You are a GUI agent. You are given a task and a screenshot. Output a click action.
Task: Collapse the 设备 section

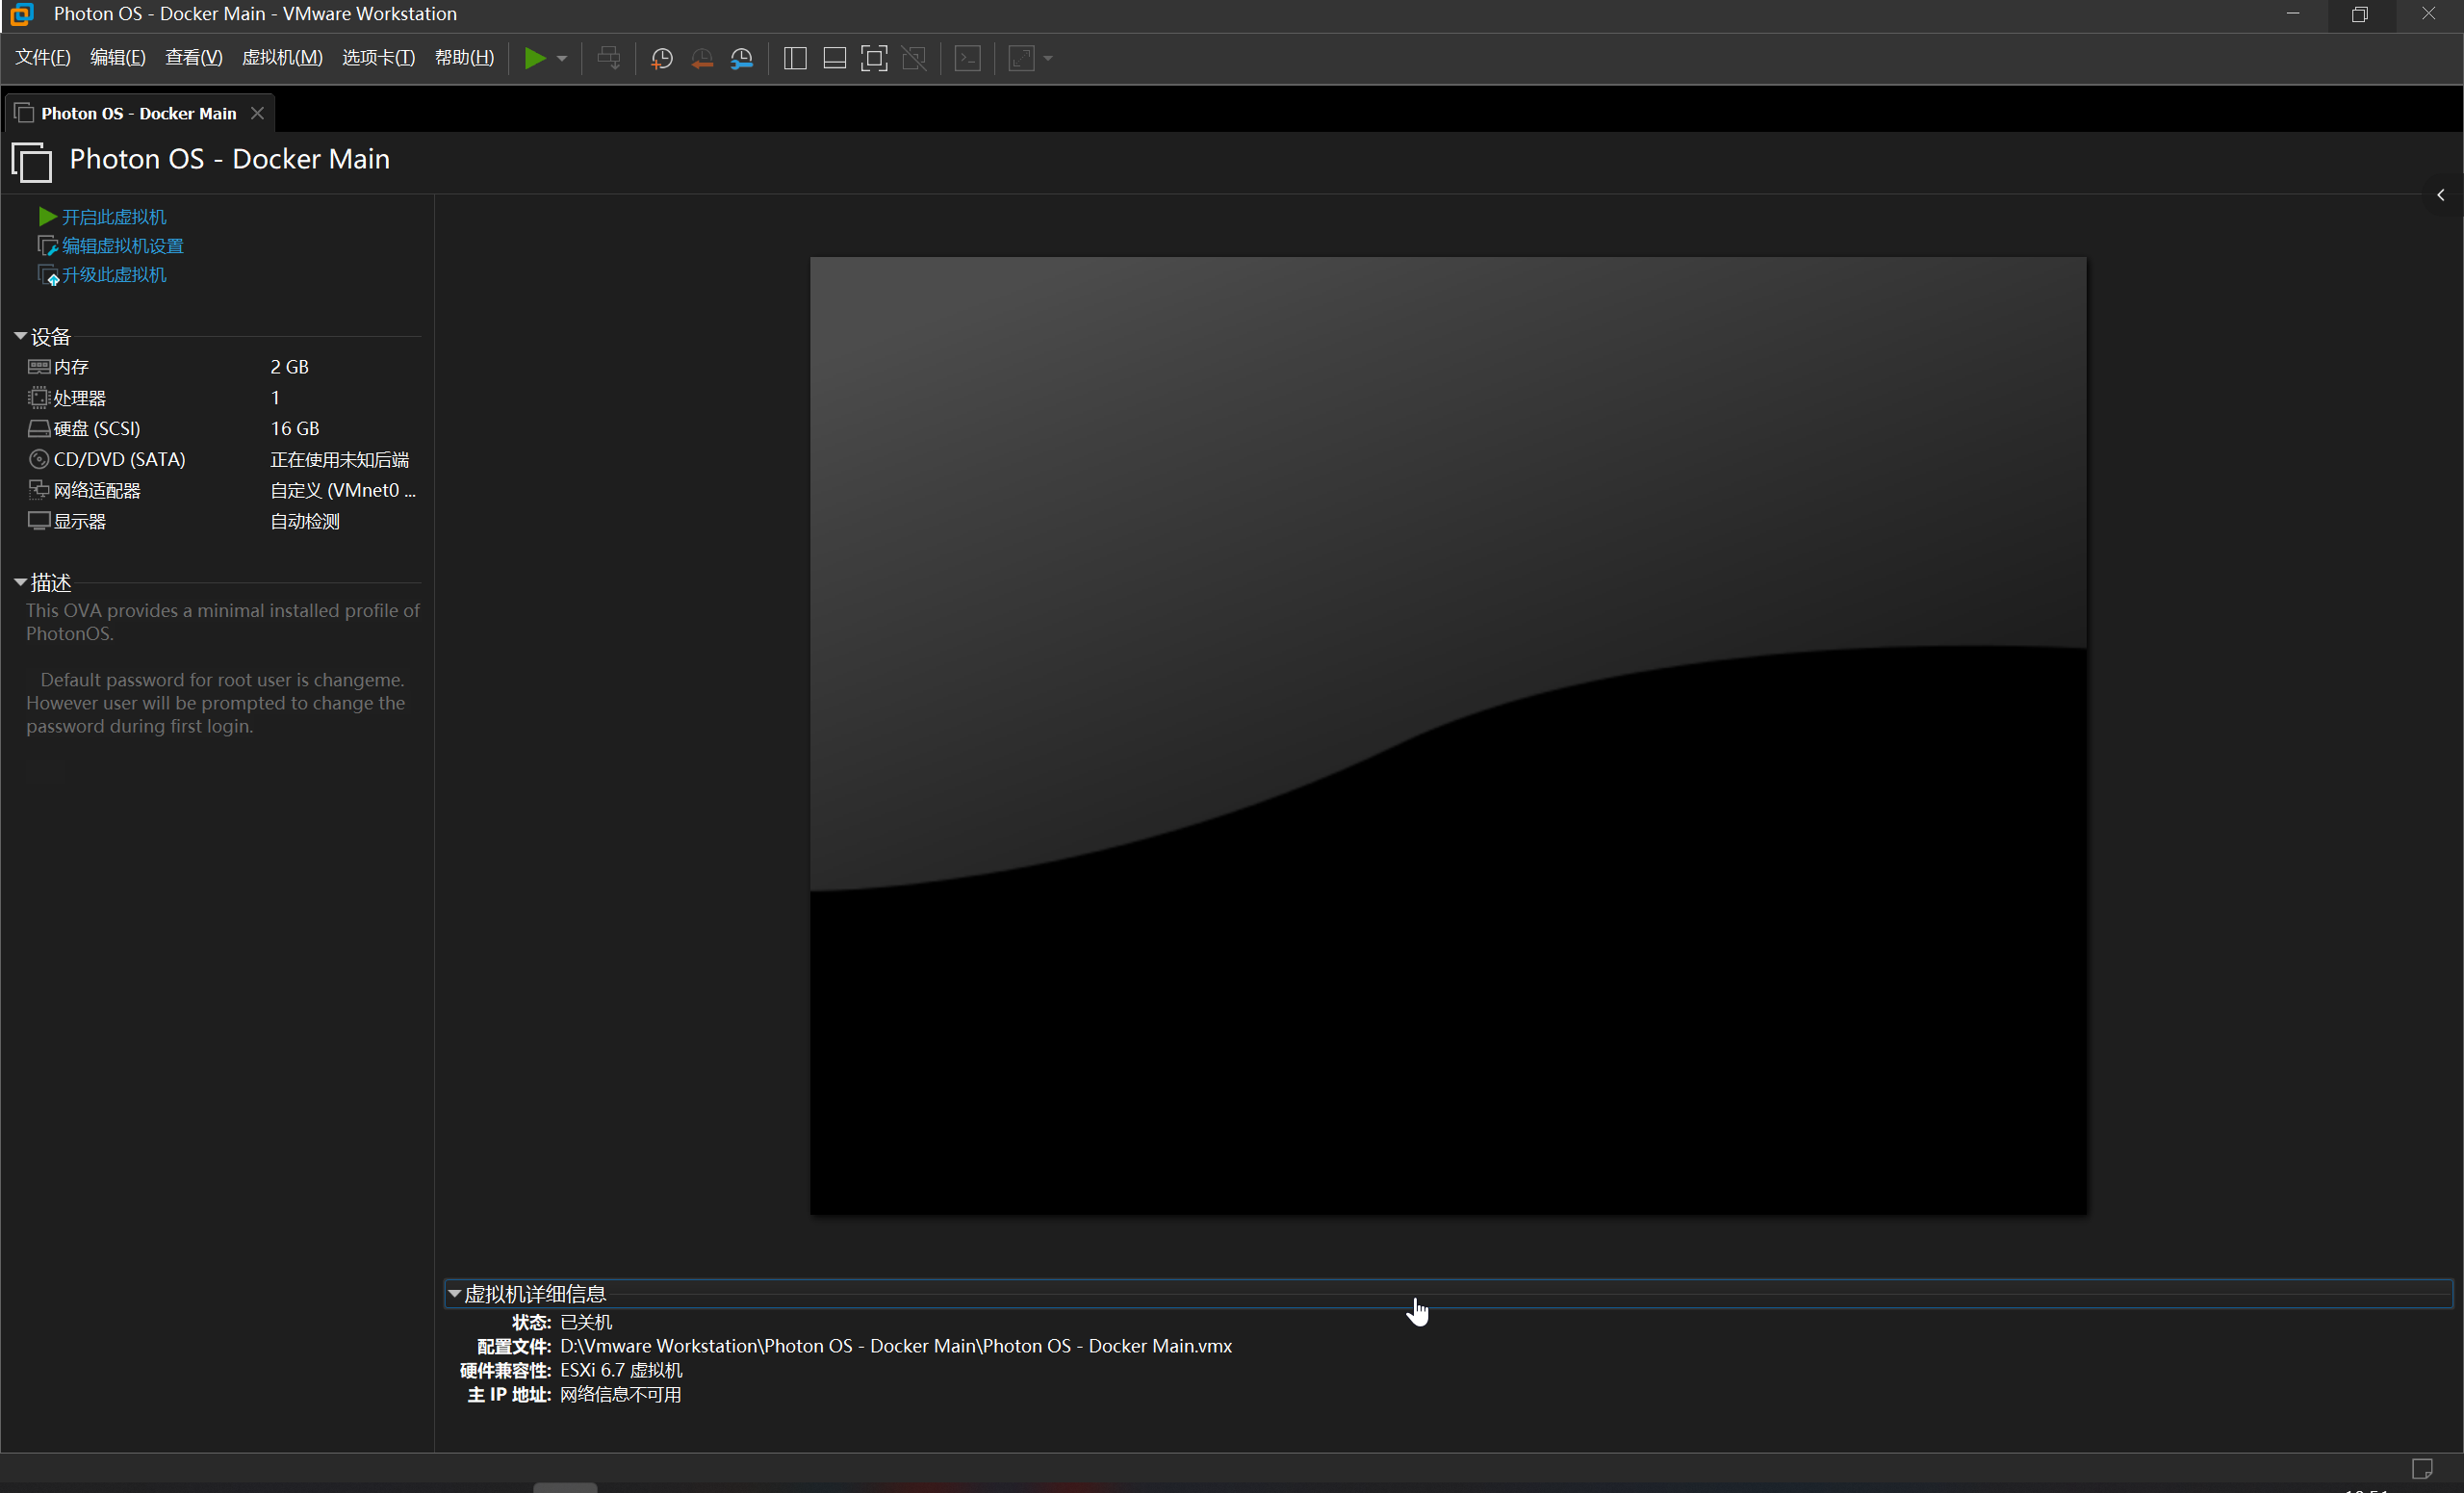point(20,336)
